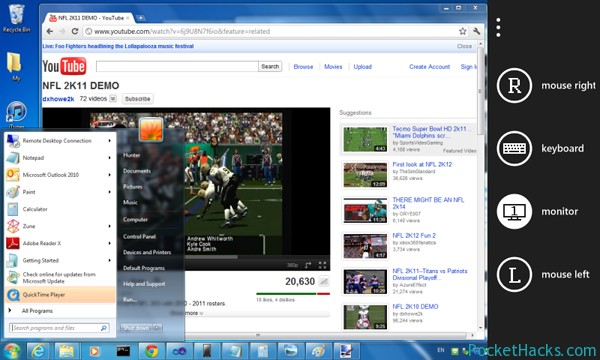This screenshot has height=360, width=600.
Task: Open the My folder desktop icon
Action: (15, 66)
